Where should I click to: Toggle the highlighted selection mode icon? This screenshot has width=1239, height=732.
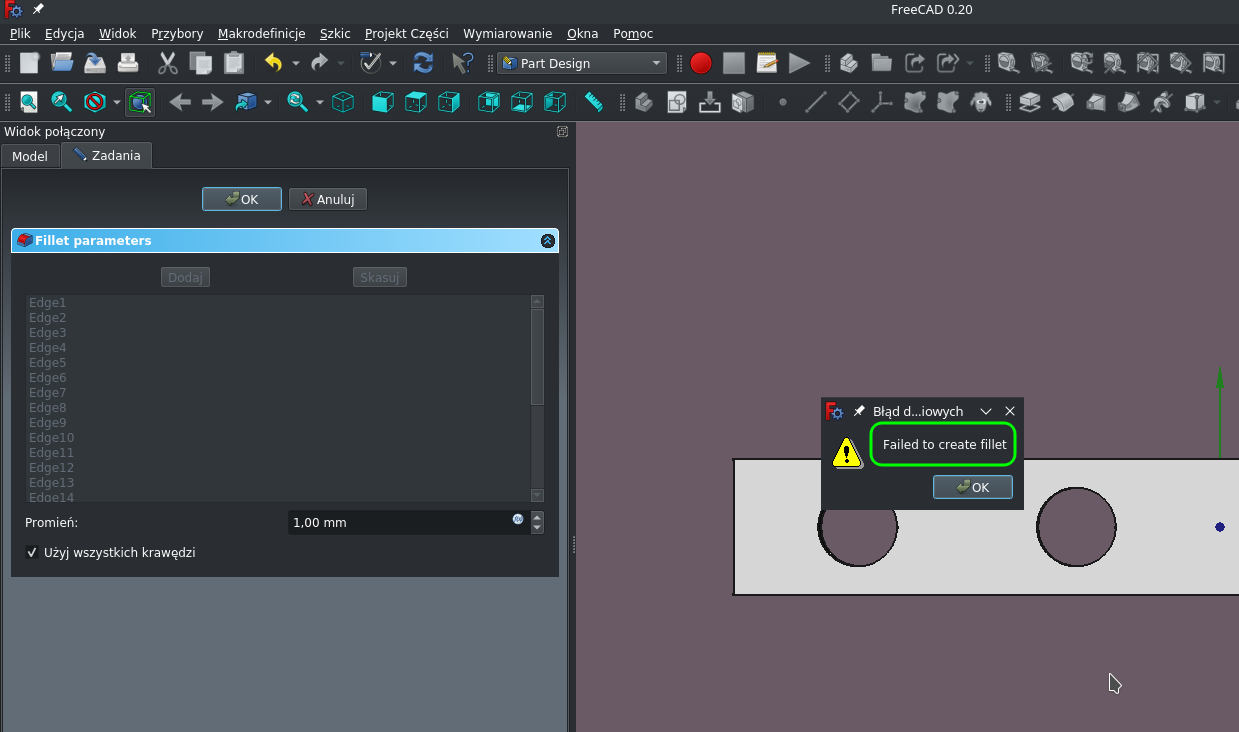140,101
